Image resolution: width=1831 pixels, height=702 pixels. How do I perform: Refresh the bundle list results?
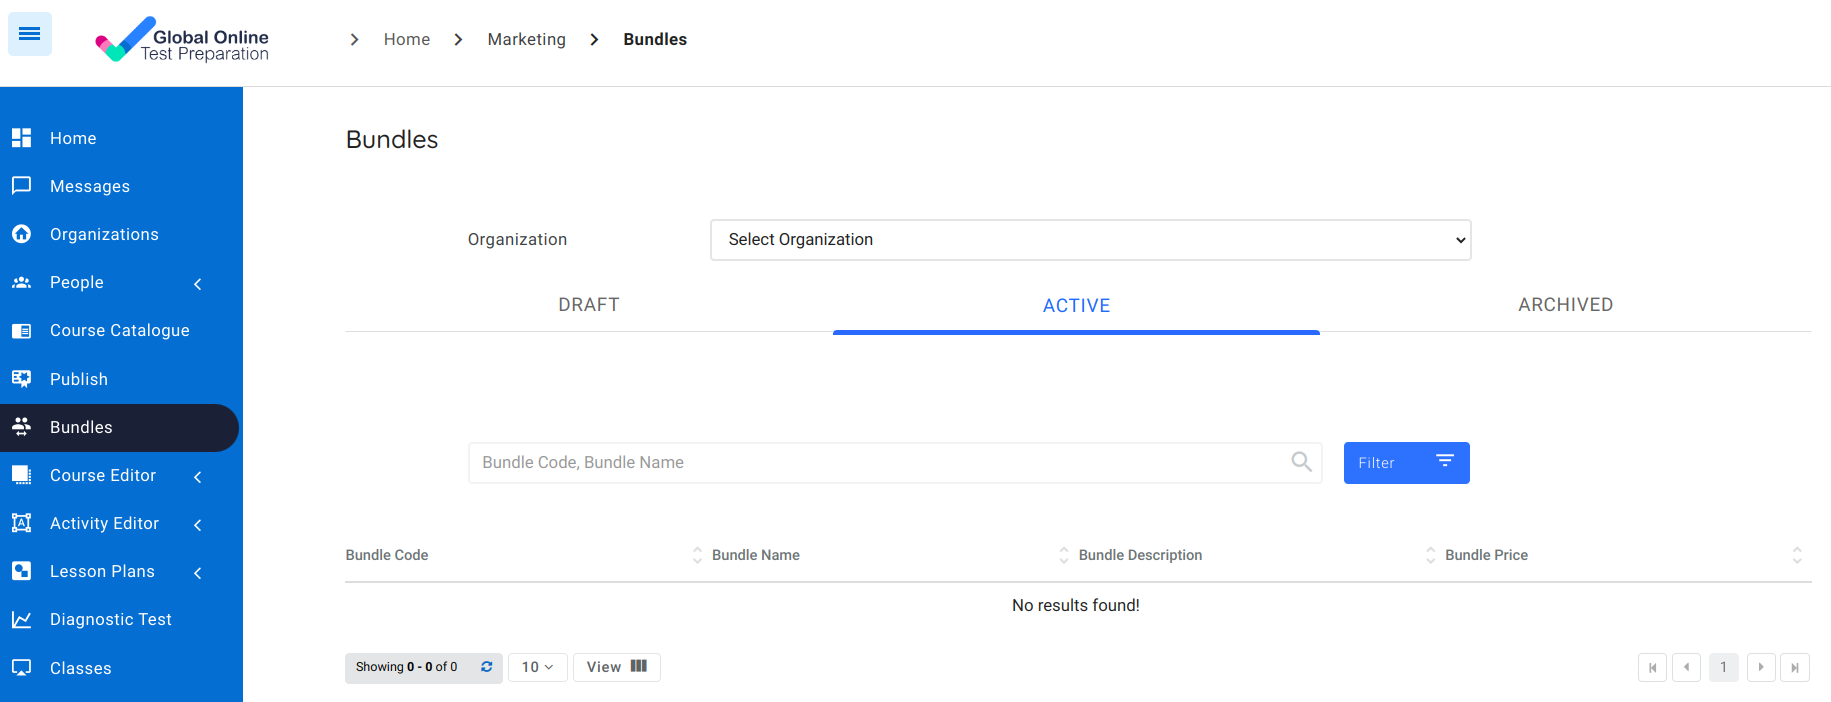click(487, 667)
